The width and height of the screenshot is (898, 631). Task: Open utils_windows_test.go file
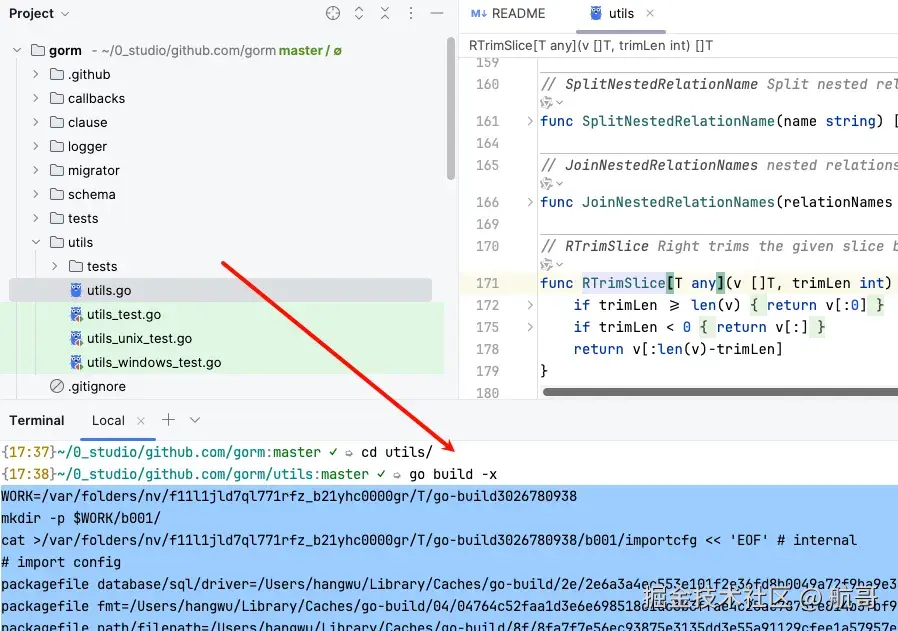click(153, 362)
